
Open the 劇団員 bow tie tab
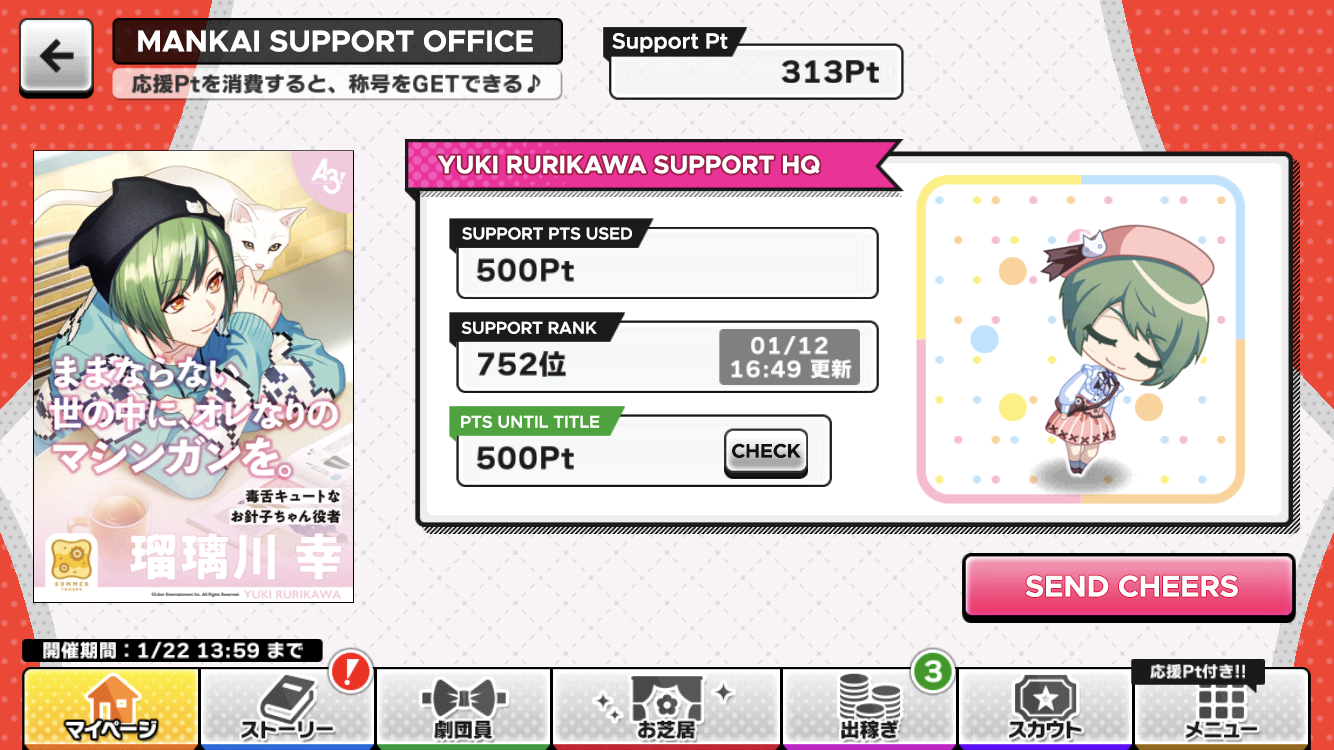[x=463, y=708]
